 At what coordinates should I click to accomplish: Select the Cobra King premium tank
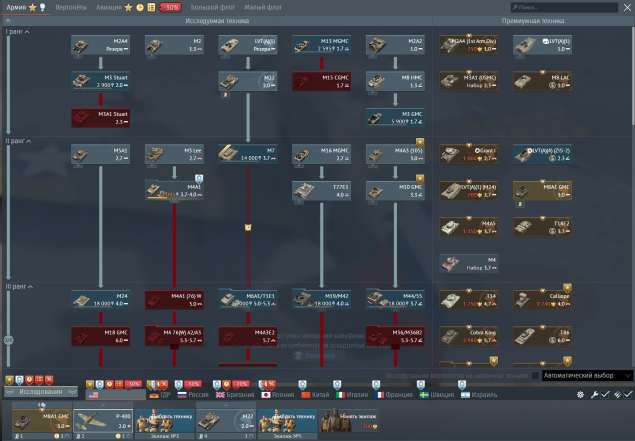(469, 337)
